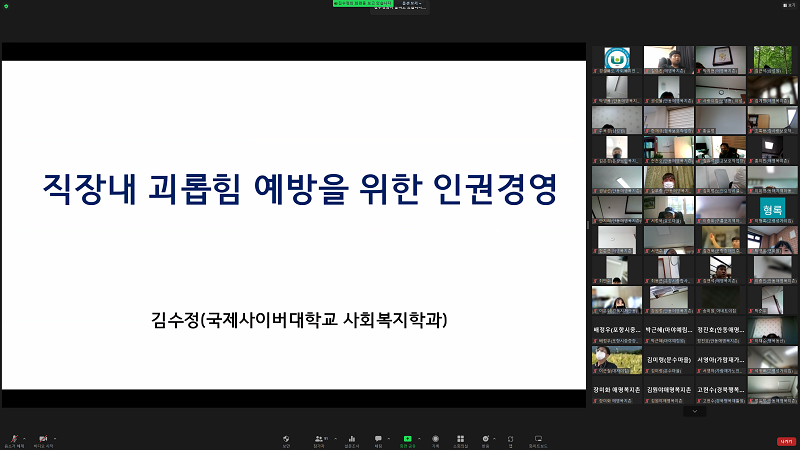The image size is (800, 450).
Task: Select the masked man in the yellow field tile
Action: coord(617,360)
